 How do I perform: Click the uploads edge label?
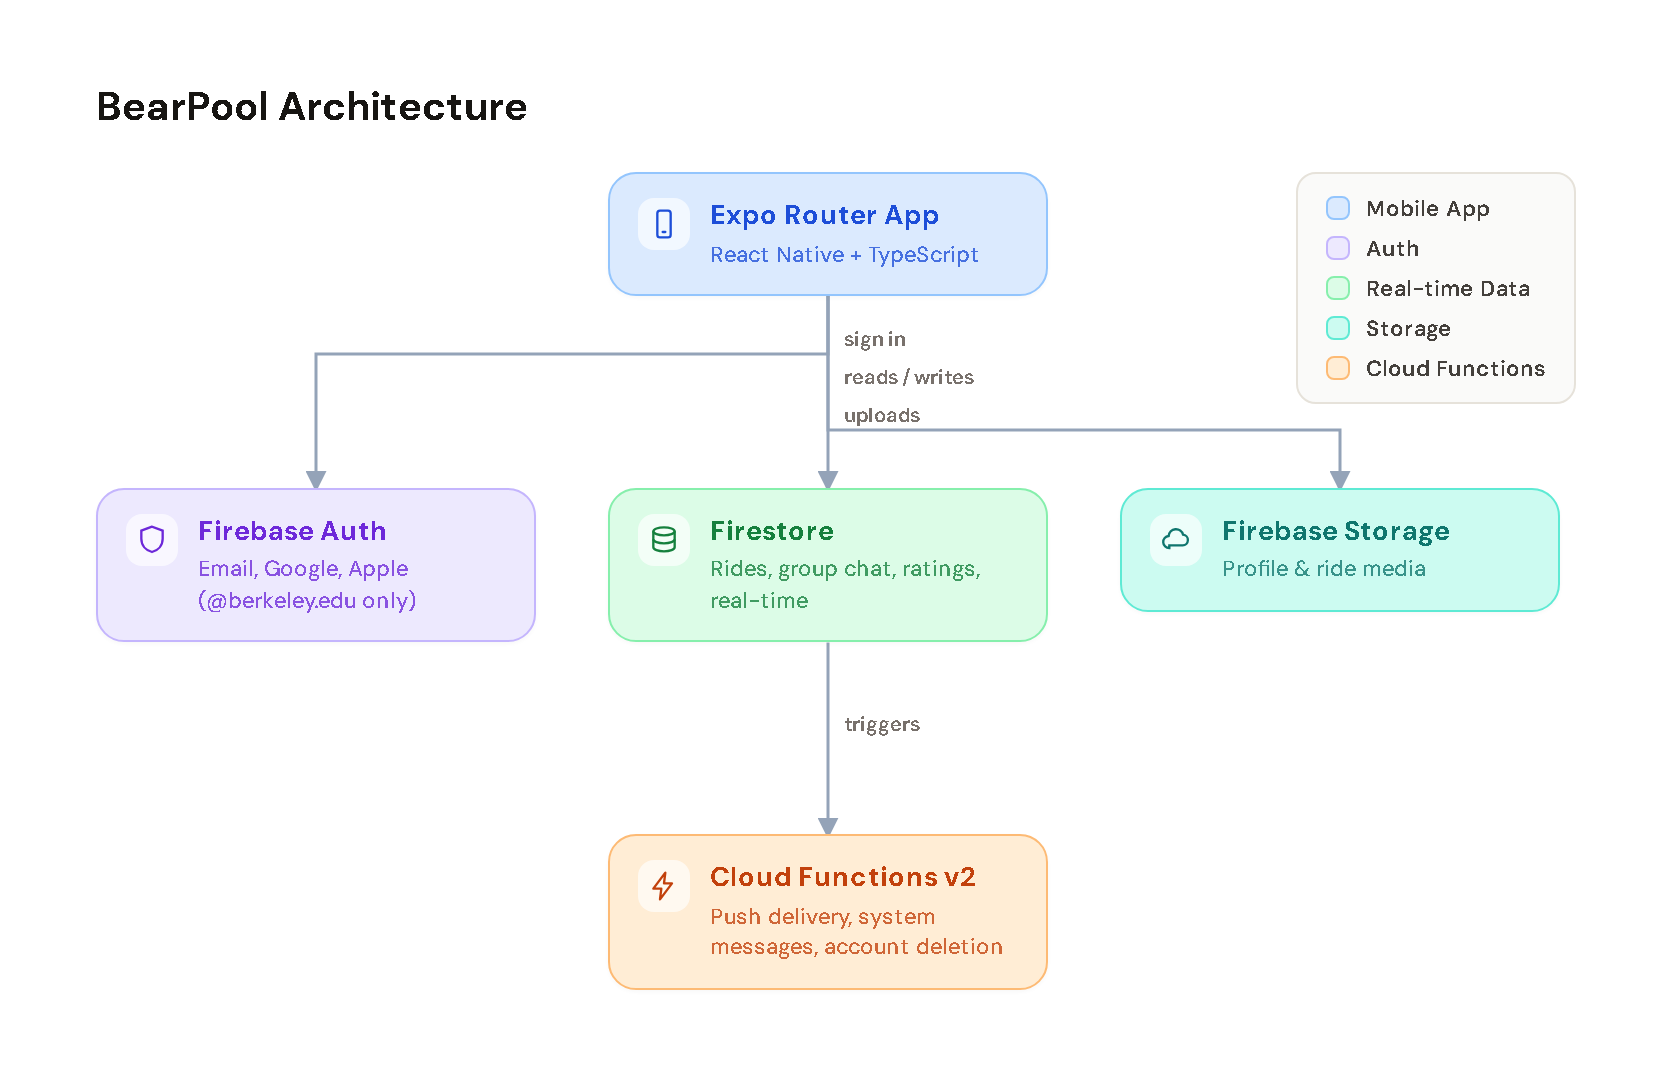click(x=882, y=415)
